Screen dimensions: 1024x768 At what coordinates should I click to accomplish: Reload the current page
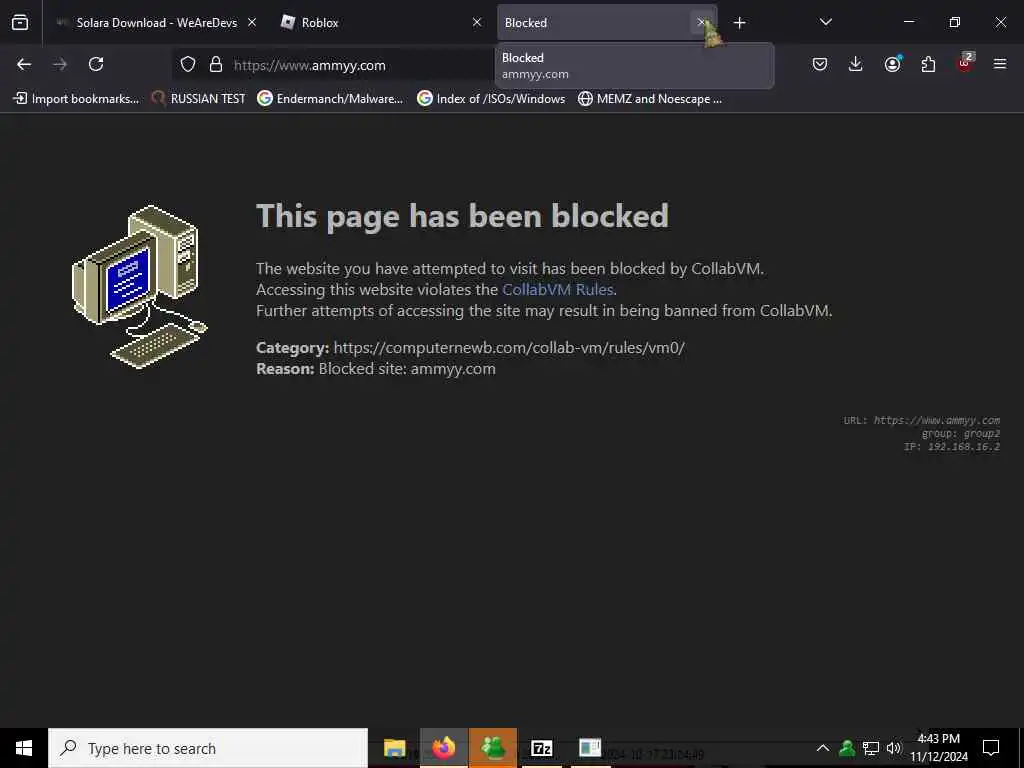click(96, 64)
